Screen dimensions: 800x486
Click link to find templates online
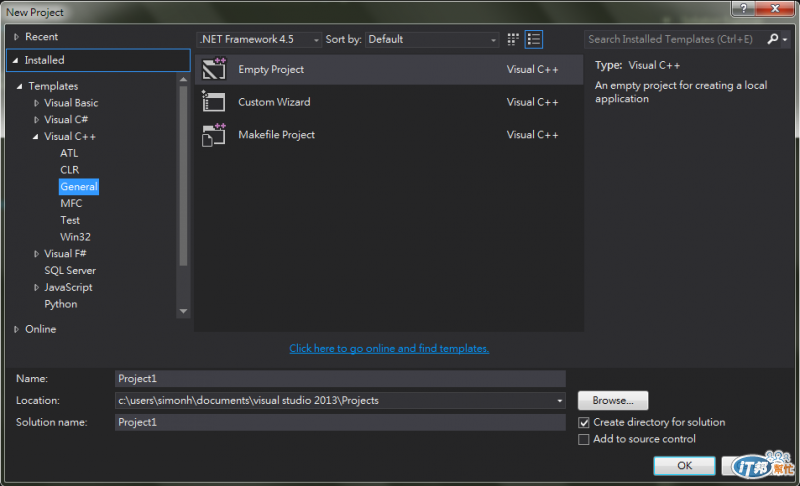tap(389, 349)
